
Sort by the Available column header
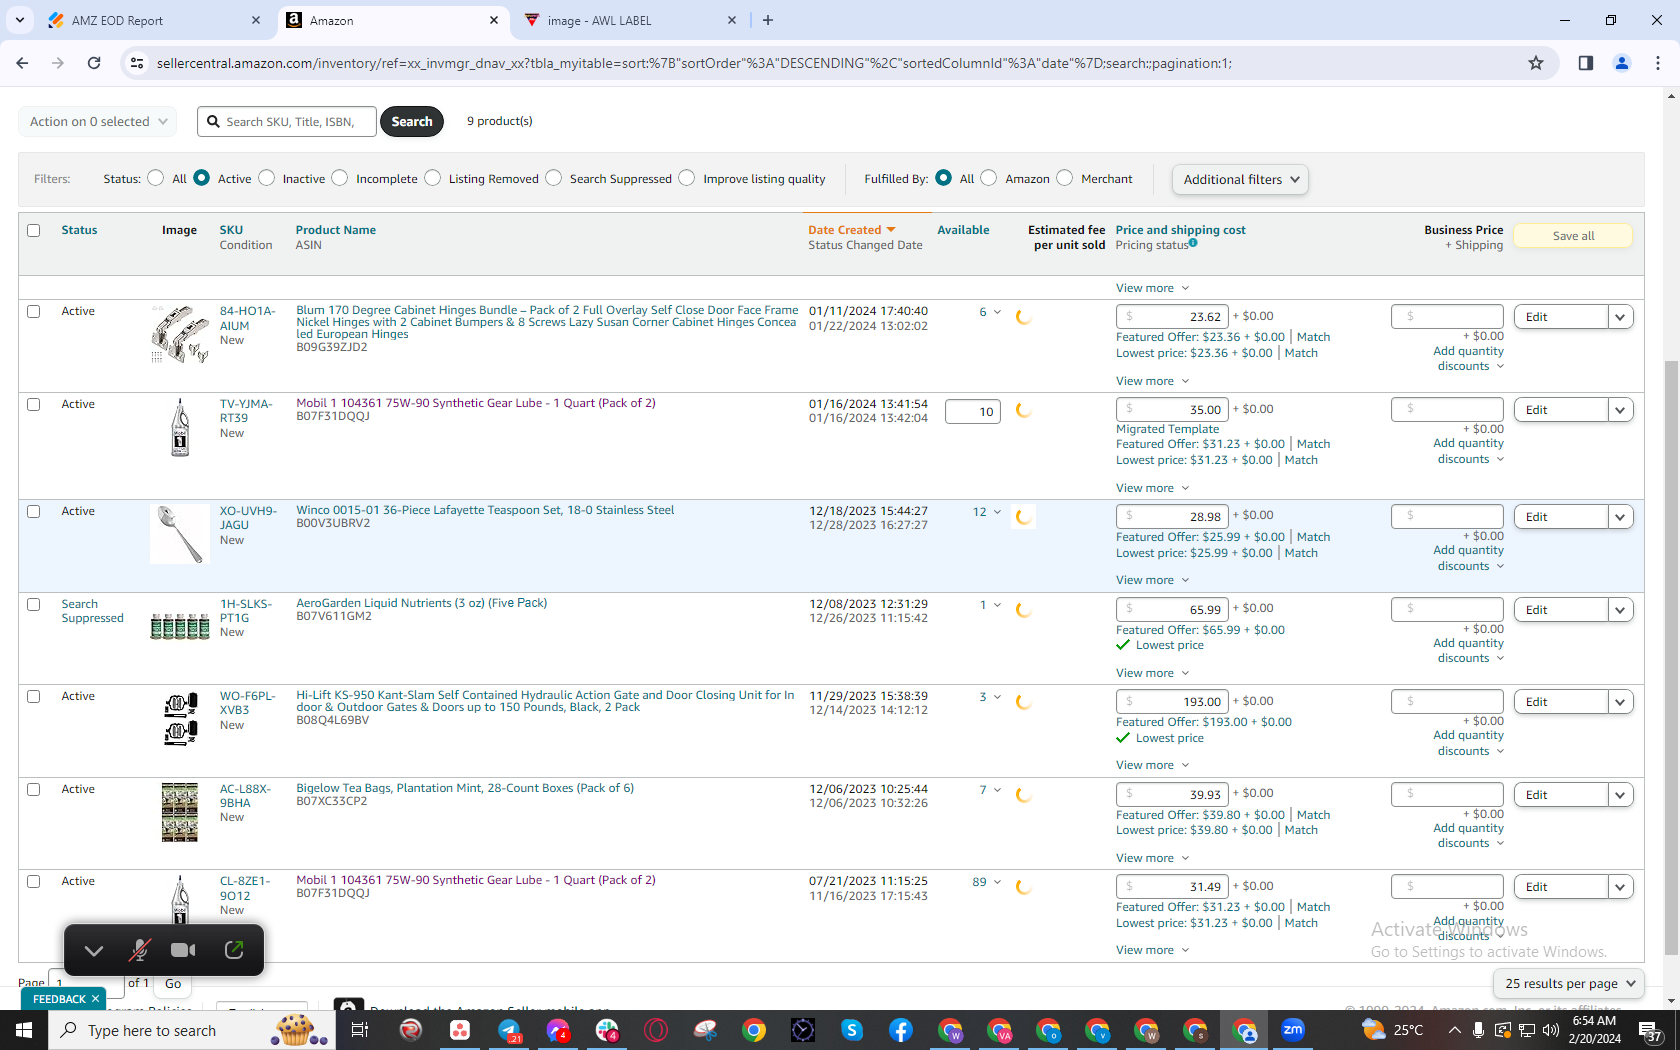click(x=963, y=230)
